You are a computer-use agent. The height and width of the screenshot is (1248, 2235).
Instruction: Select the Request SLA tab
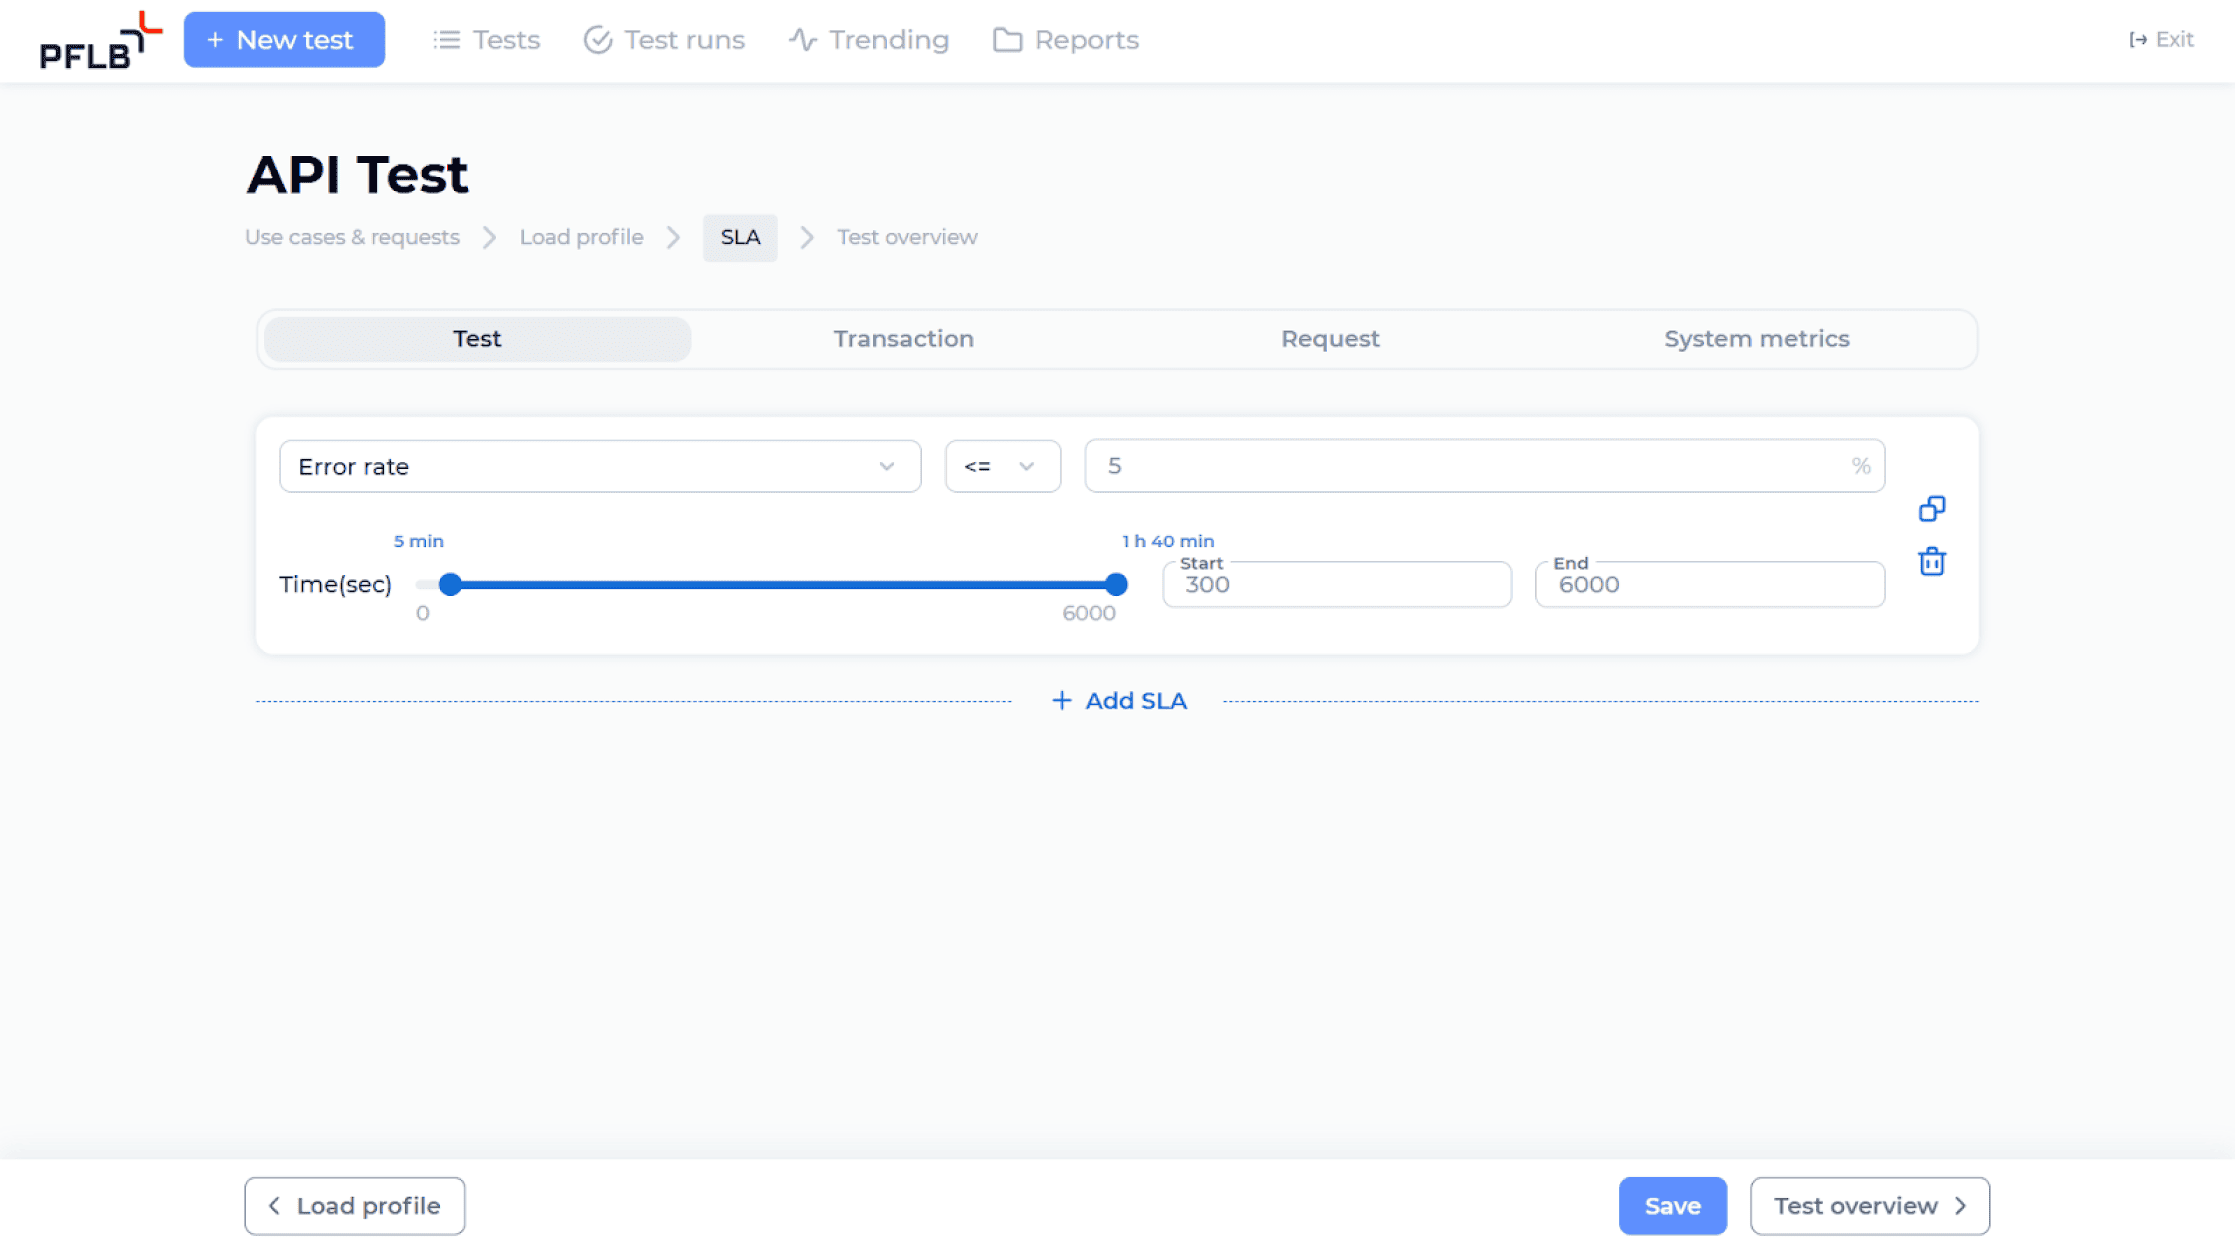[1329, 338]
